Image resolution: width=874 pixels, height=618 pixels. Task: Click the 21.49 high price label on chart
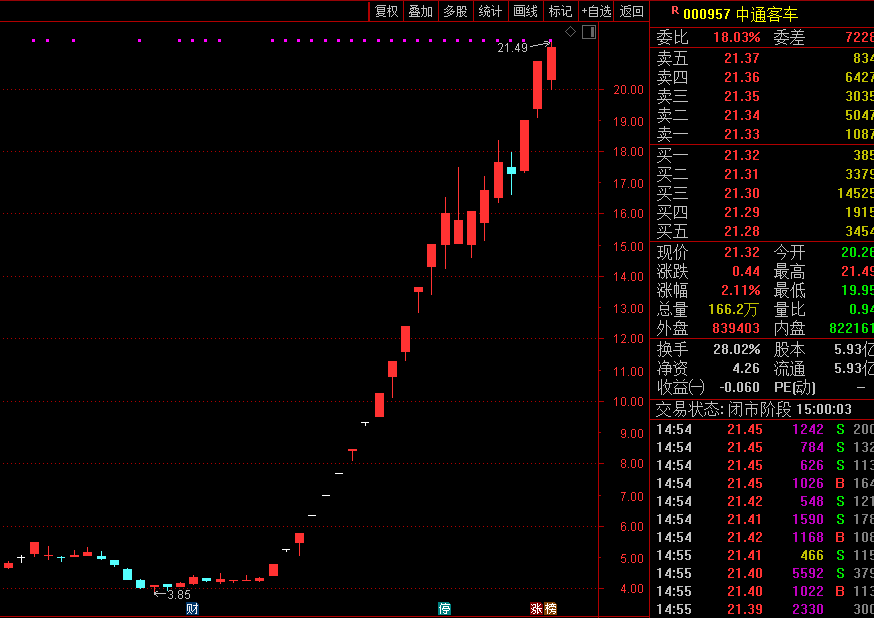[512, 48]
